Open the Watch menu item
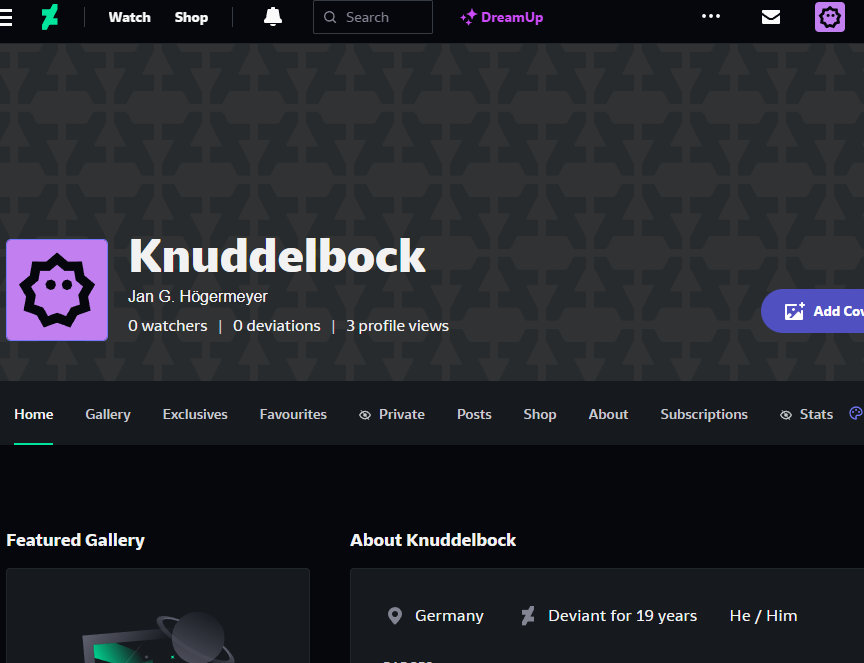This screenshot has width=864, height=663. coord(129,18)
